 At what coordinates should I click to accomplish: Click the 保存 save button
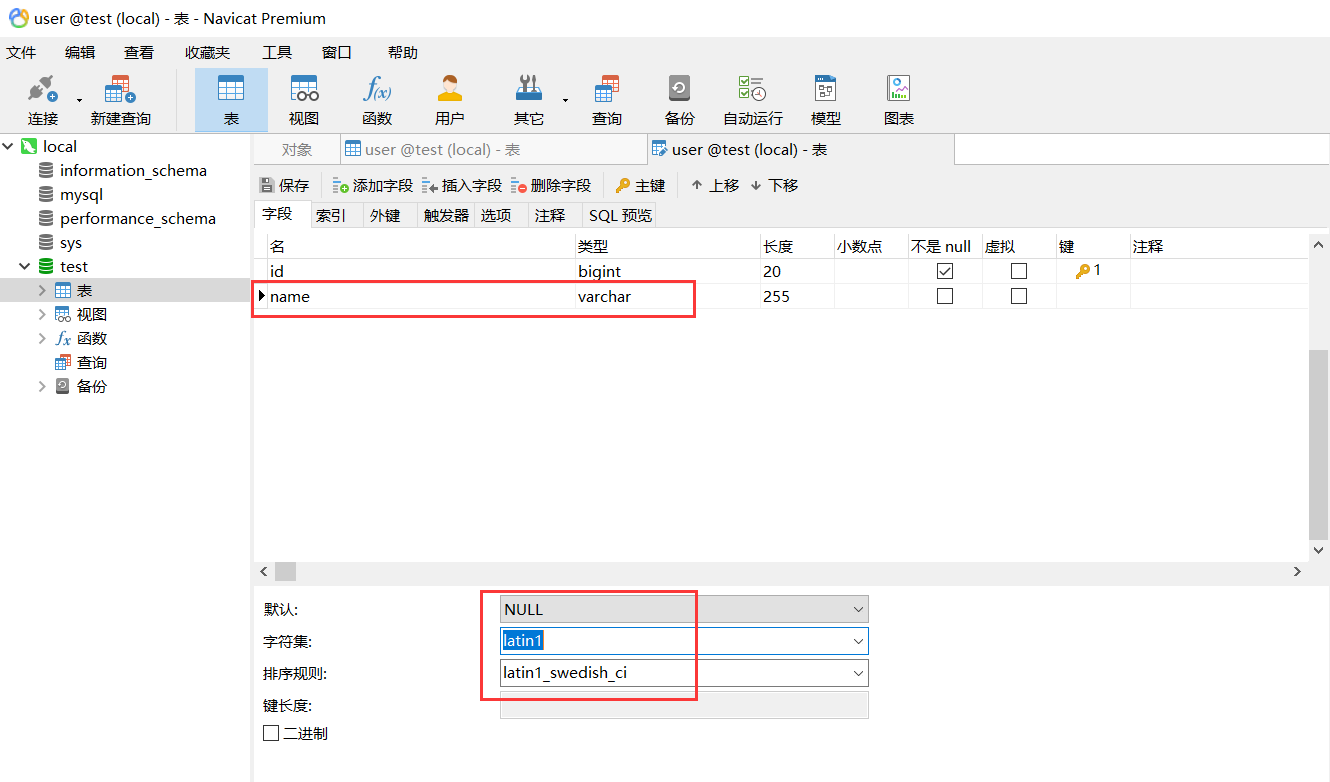coord(285,185)
